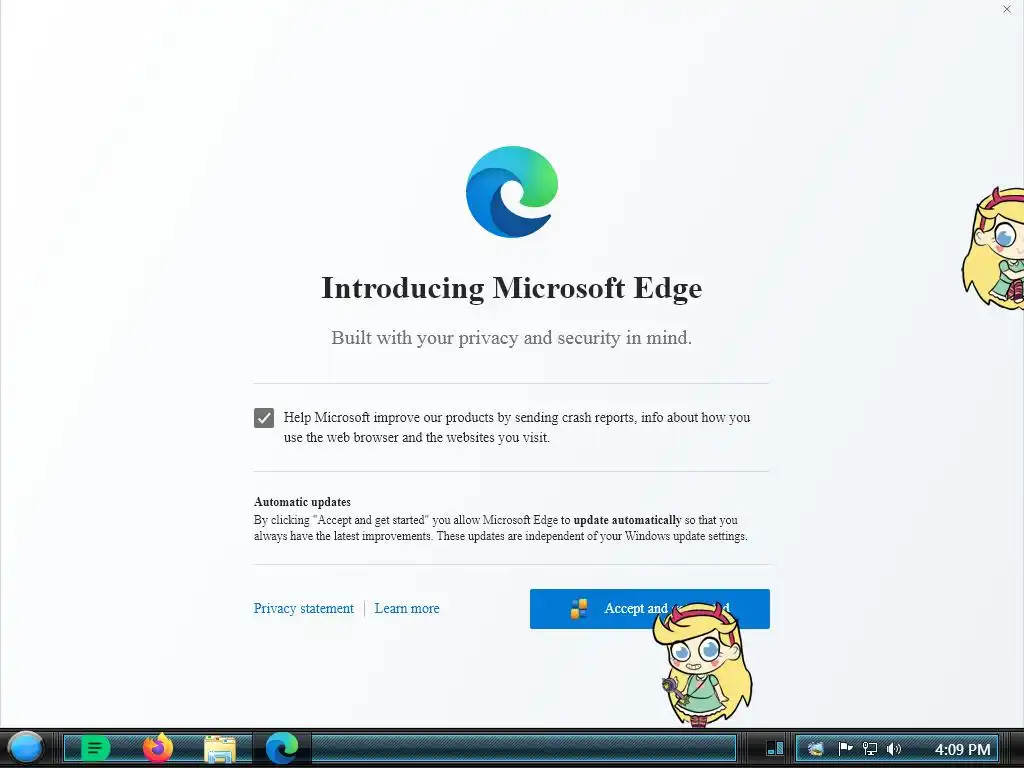Image resolution: width=1024 pixels, height=768 pixels.
Task: Click the colorful tray app icon
Action: pos(816,748)
